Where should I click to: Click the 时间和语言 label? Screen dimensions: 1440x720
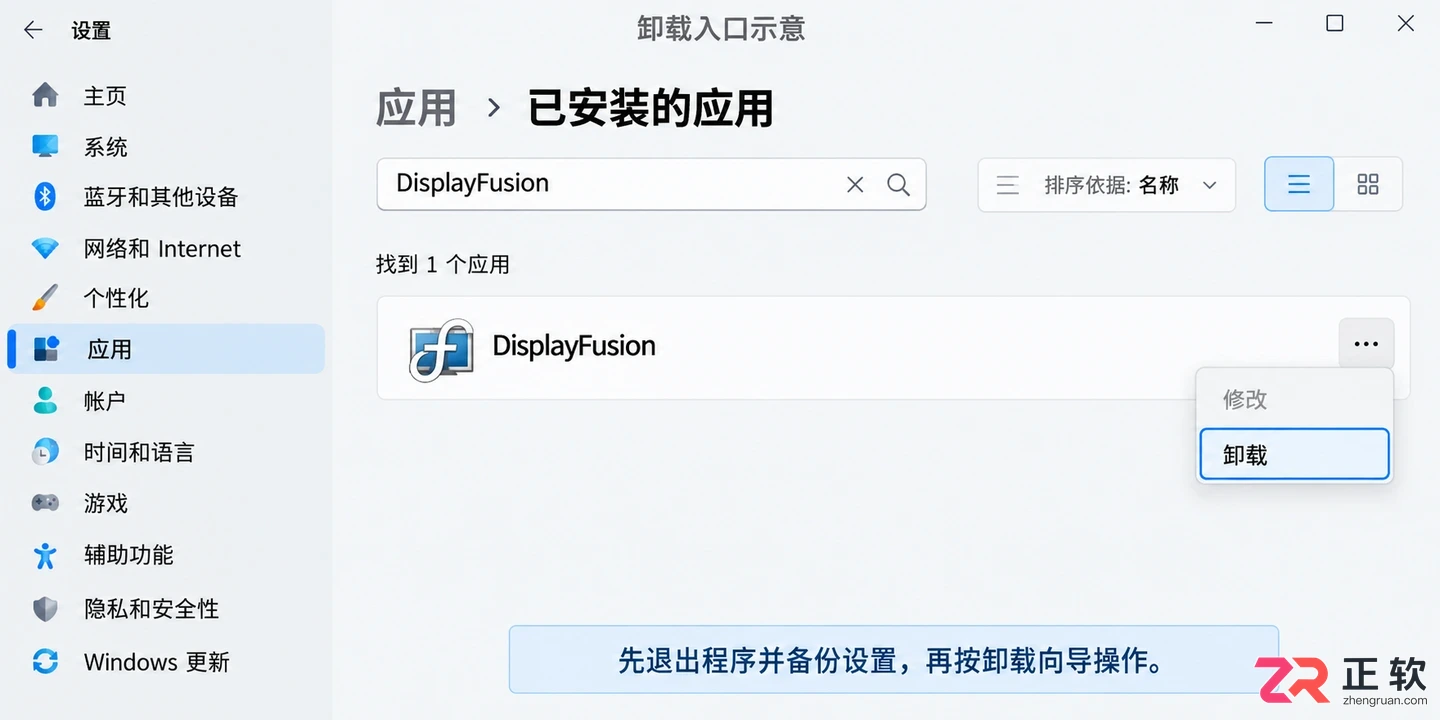point(139,452)
